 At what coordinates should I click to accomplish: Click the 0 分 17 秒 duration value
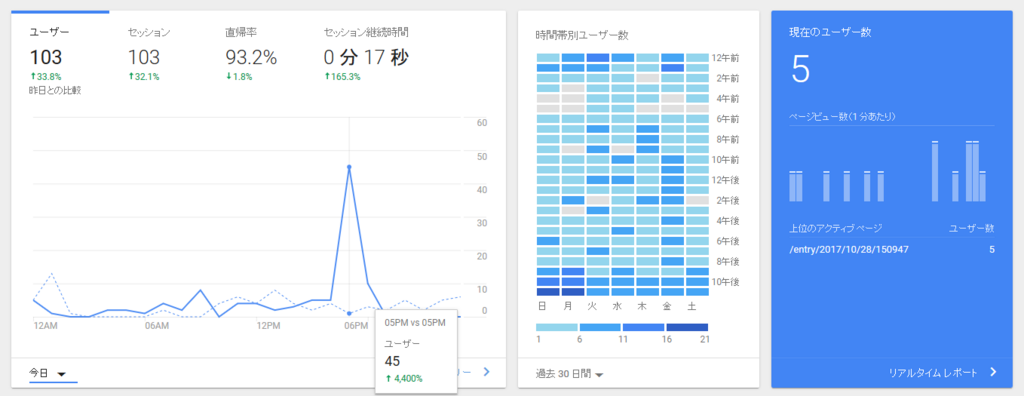(366, 58)
